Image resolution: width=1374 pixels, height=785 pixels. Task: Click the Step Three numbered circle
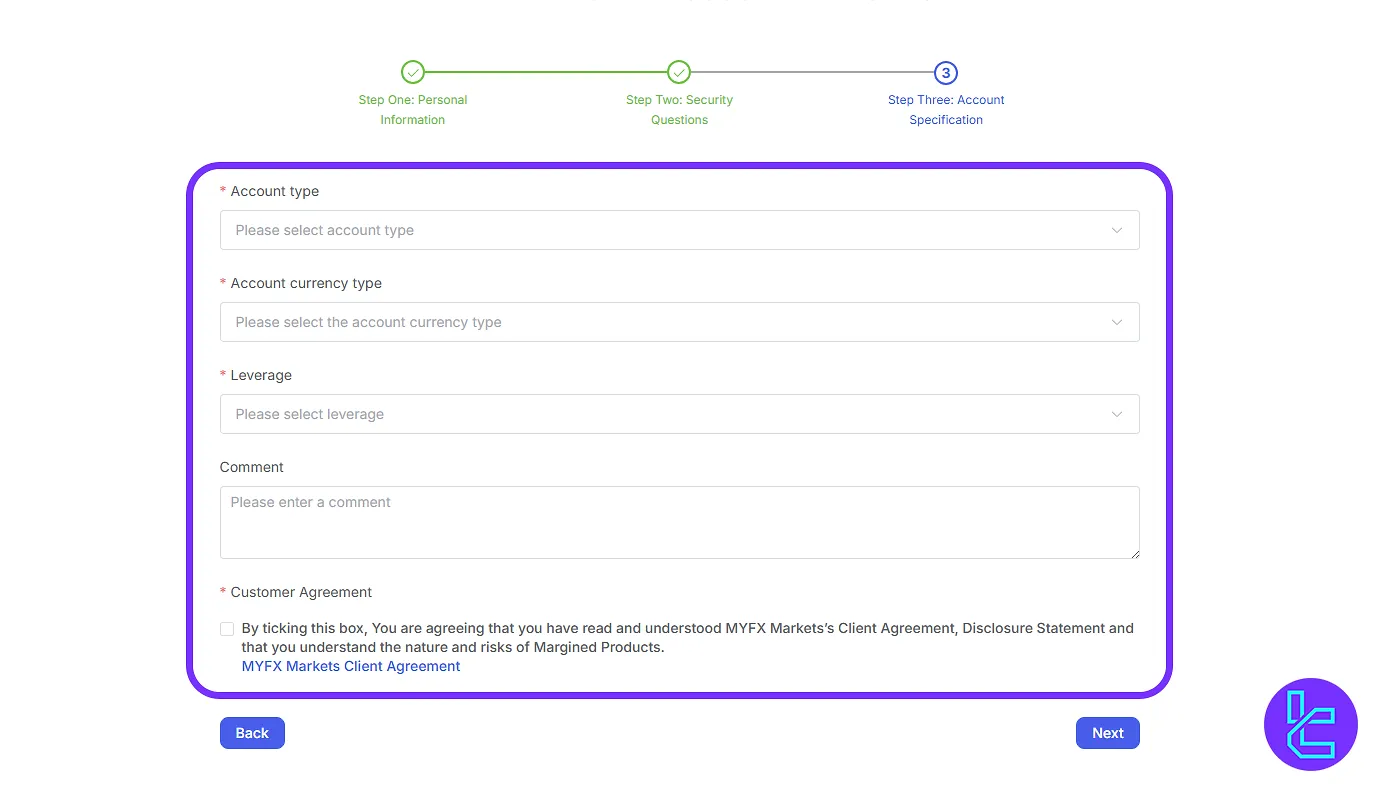946,72
